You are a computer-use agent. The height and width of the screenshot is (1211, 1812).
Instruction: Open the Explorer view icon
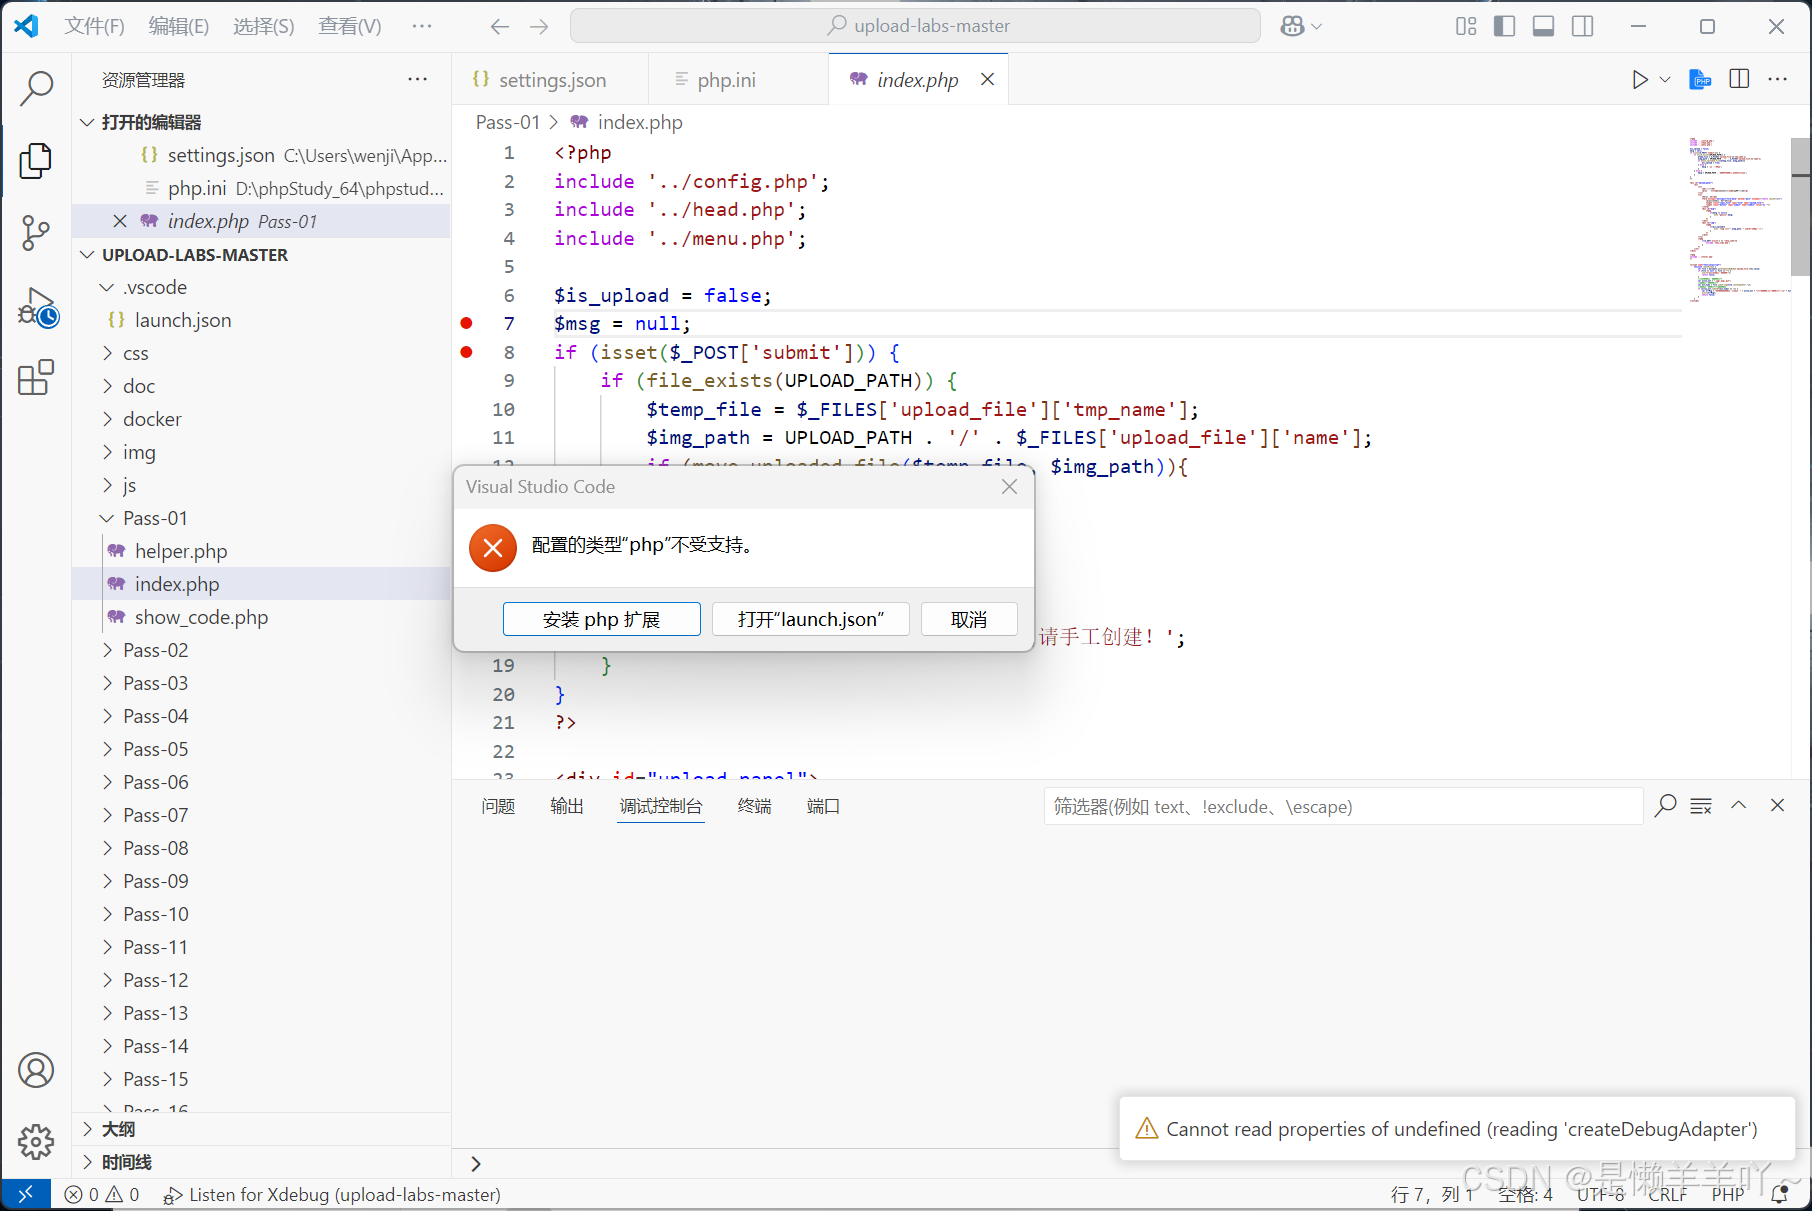coord(36,160)
